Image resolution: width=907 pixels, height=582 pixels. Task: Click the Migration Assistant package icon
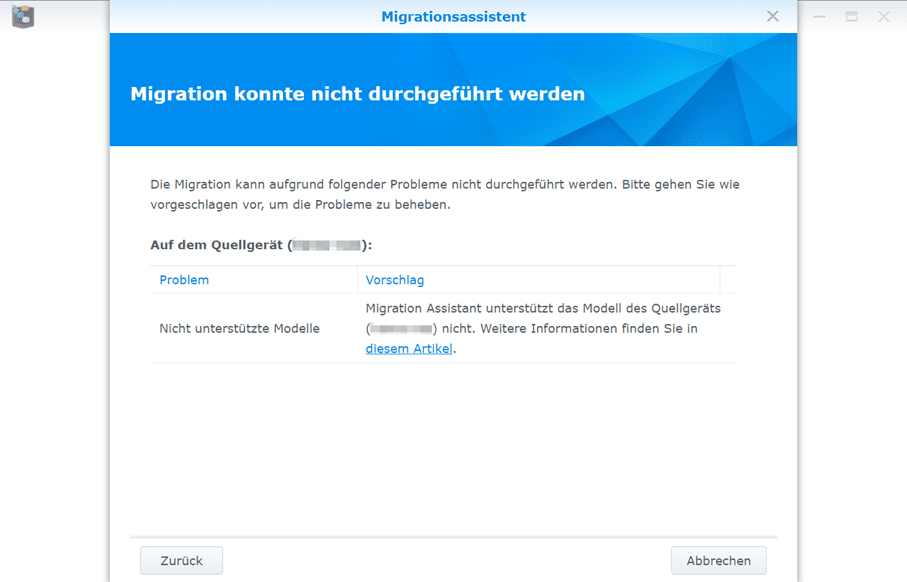[x=23, y=16]
